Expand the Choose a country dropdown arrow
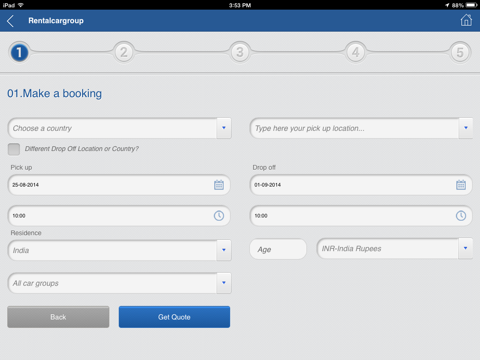Image resolution: width=480 pixels, height=360 pixels. click(x=224, y=128)
